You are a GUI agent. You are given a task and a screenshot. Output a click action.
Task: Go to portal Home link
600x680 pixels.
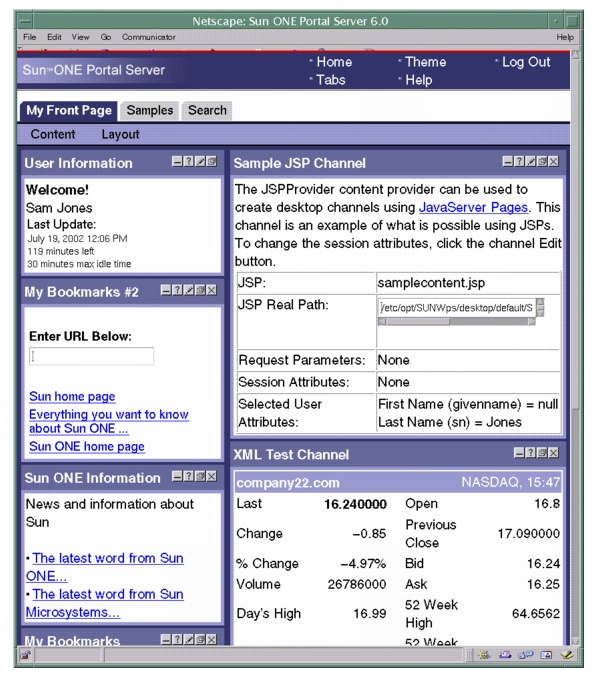pos(334,62)
